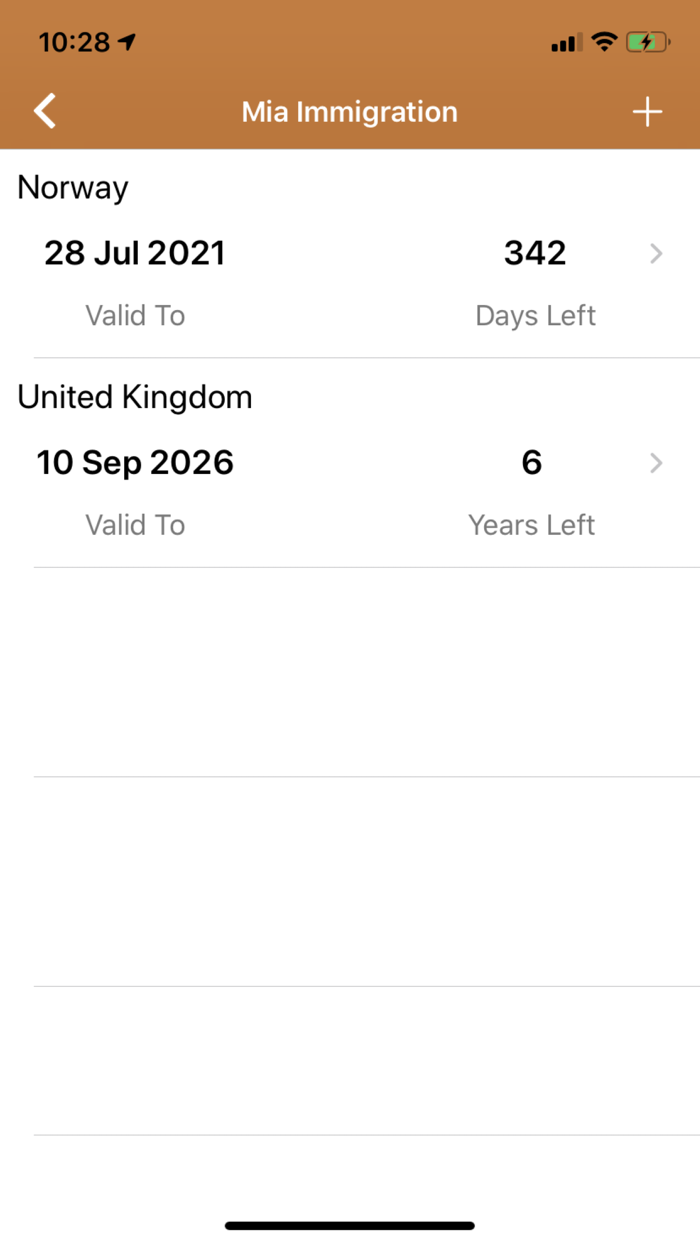Tap the 6 years left value
The image size is (700, 1244).
coord(531,463)
